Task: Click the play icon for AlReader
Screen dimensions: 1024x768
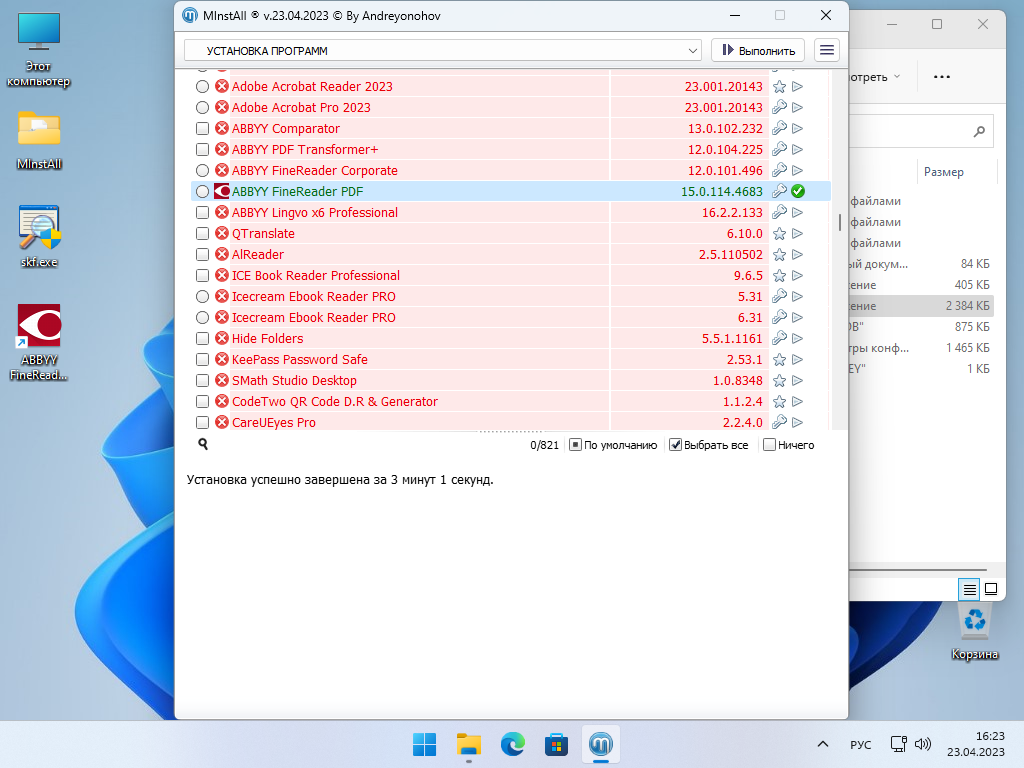Action: 797,255
